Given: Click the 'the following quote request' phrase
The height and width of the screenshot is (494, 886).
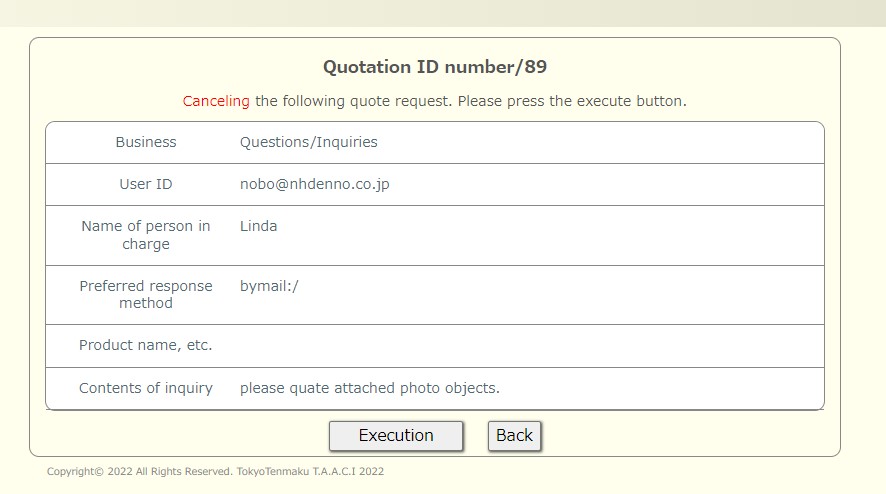Looking at the screenshot, I should (x=353, y=101).
